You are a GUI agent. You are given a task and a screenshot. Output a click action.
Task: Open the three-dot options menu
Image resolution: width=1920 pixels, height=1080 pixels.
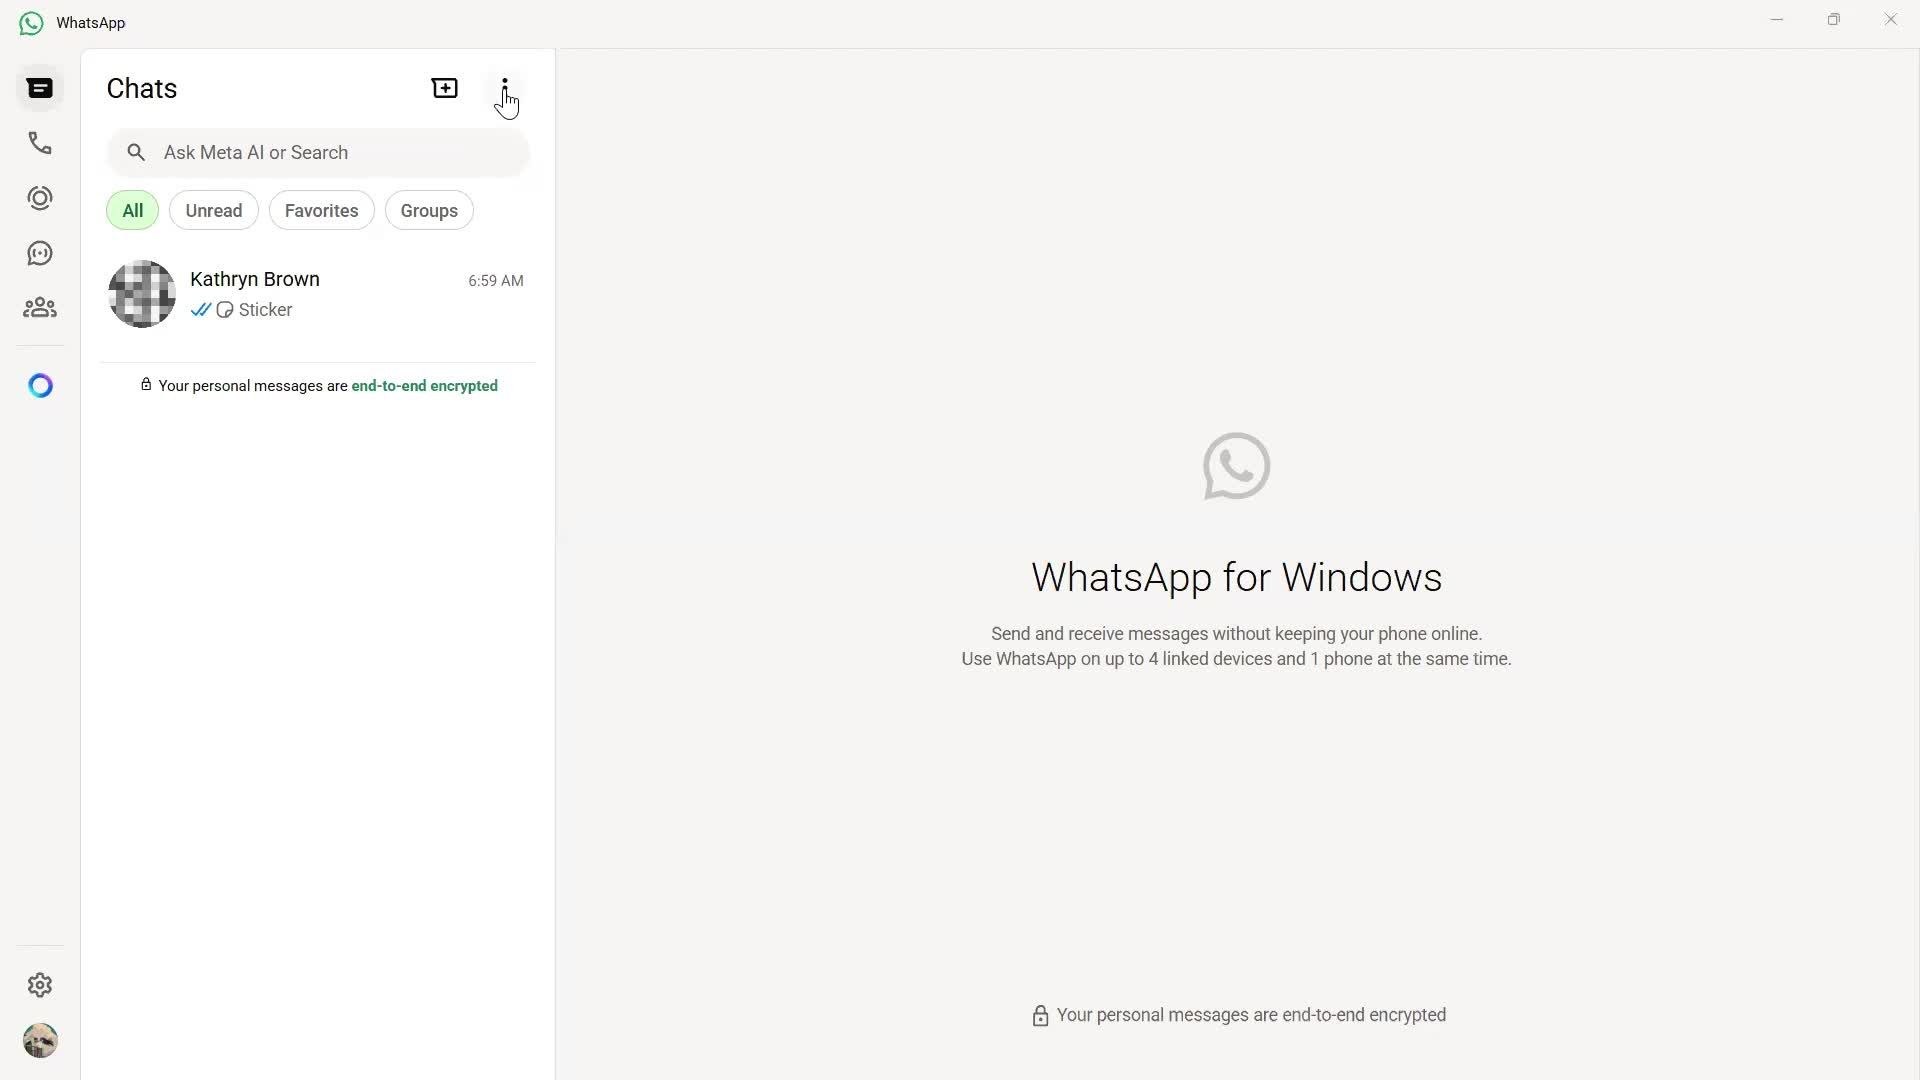tap(505, 88)
